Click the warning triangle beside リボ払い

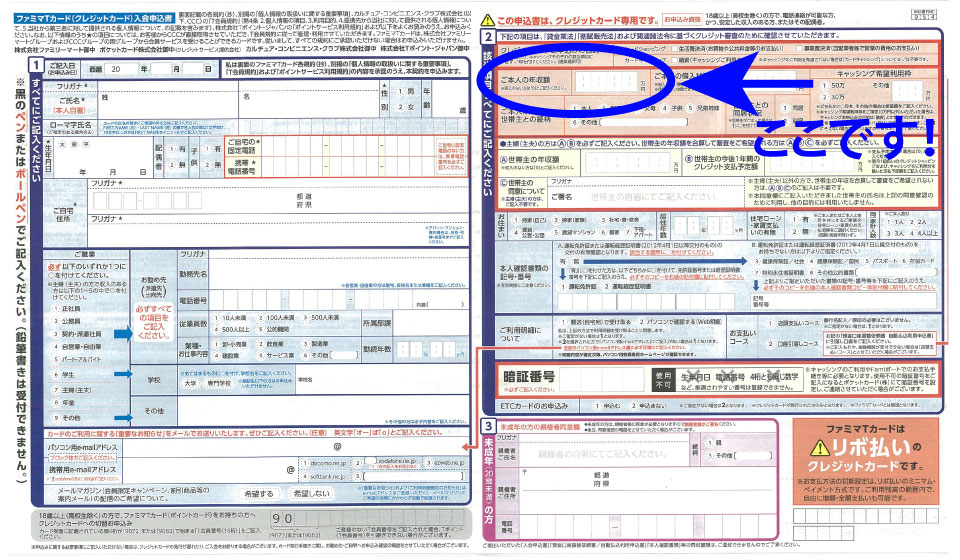point(819,448)
